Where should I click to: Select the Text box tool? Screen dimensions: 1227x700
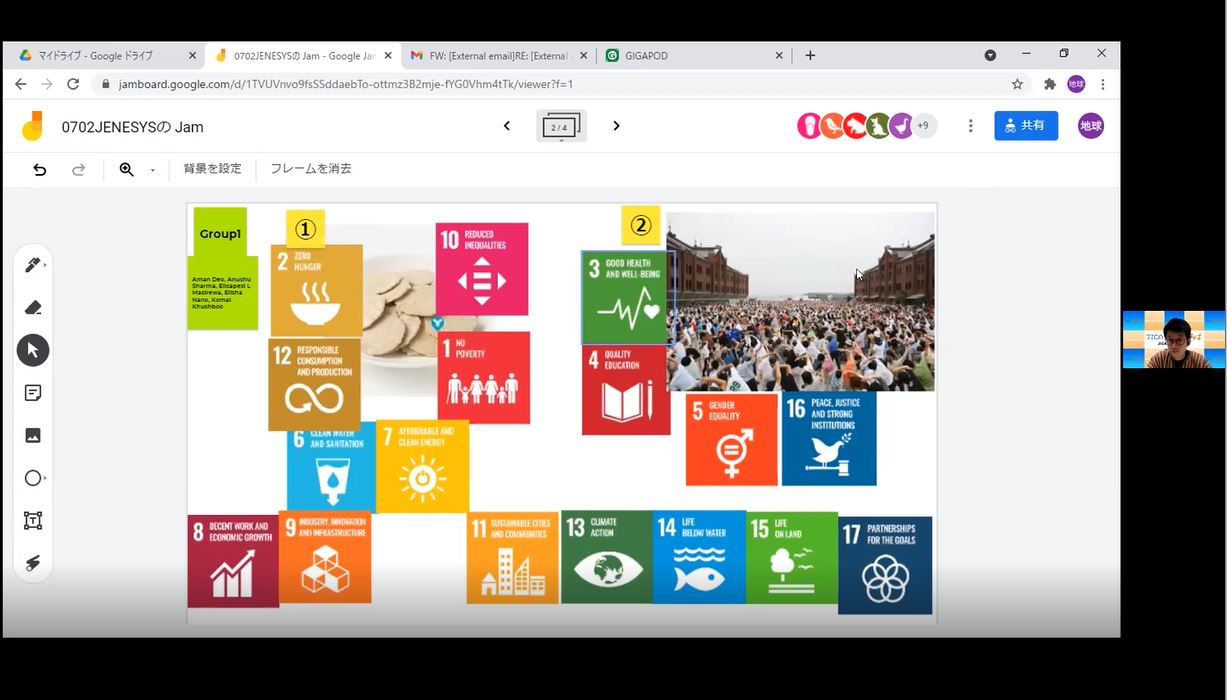[x=32, y=521]
